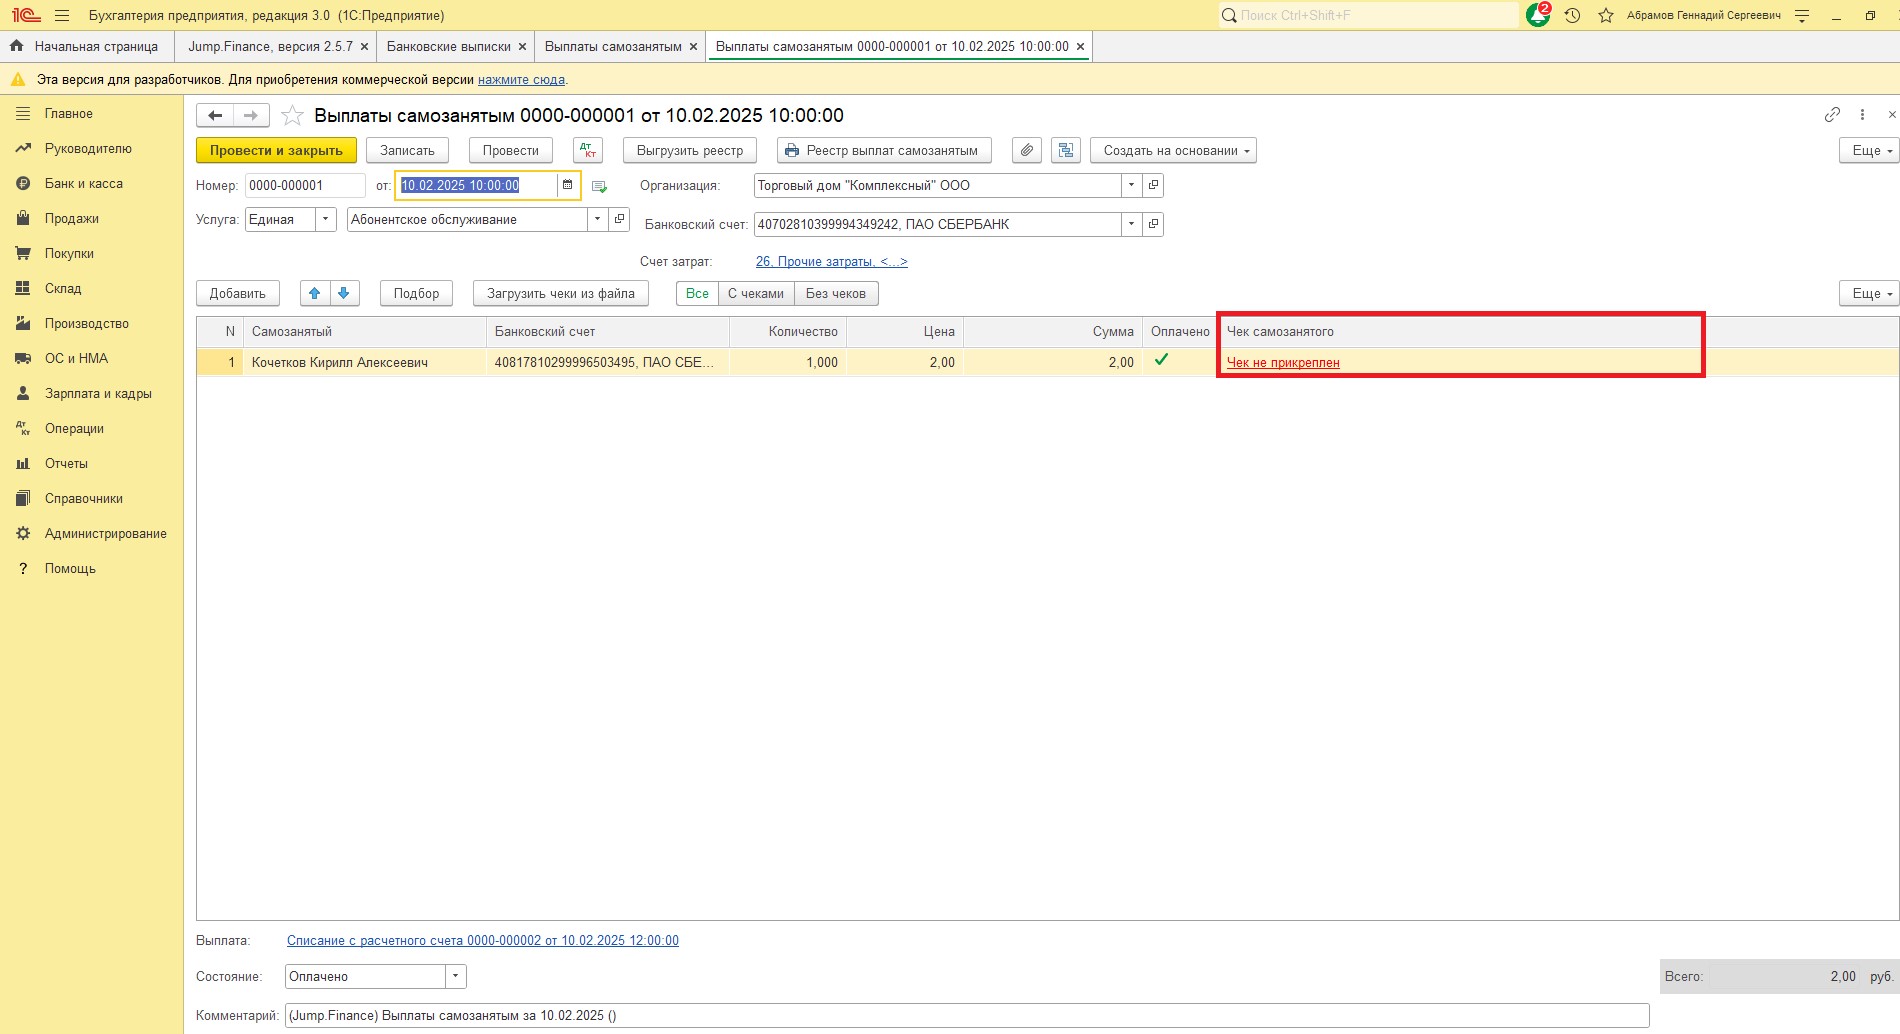Click the paperclip attached files icon

click(1027, 151)
